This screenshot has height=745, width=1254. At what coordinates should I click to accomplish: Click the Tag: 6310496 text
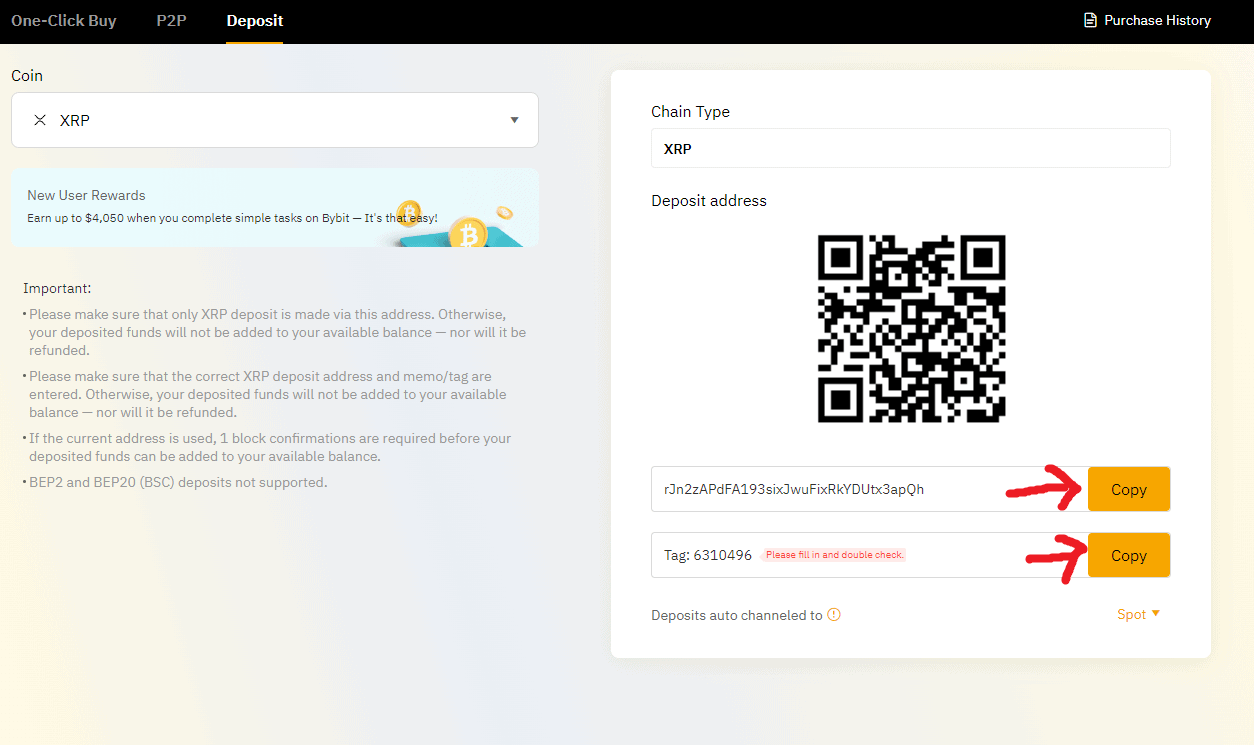707,556
